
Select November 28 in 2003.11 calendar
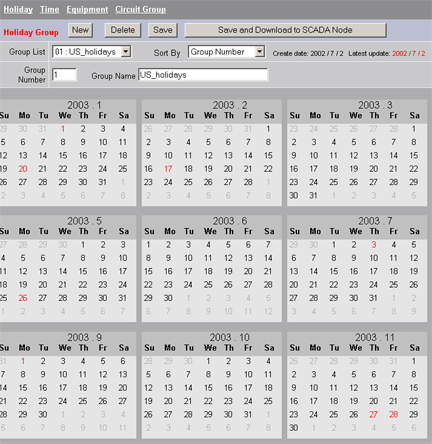click(394, 414)
